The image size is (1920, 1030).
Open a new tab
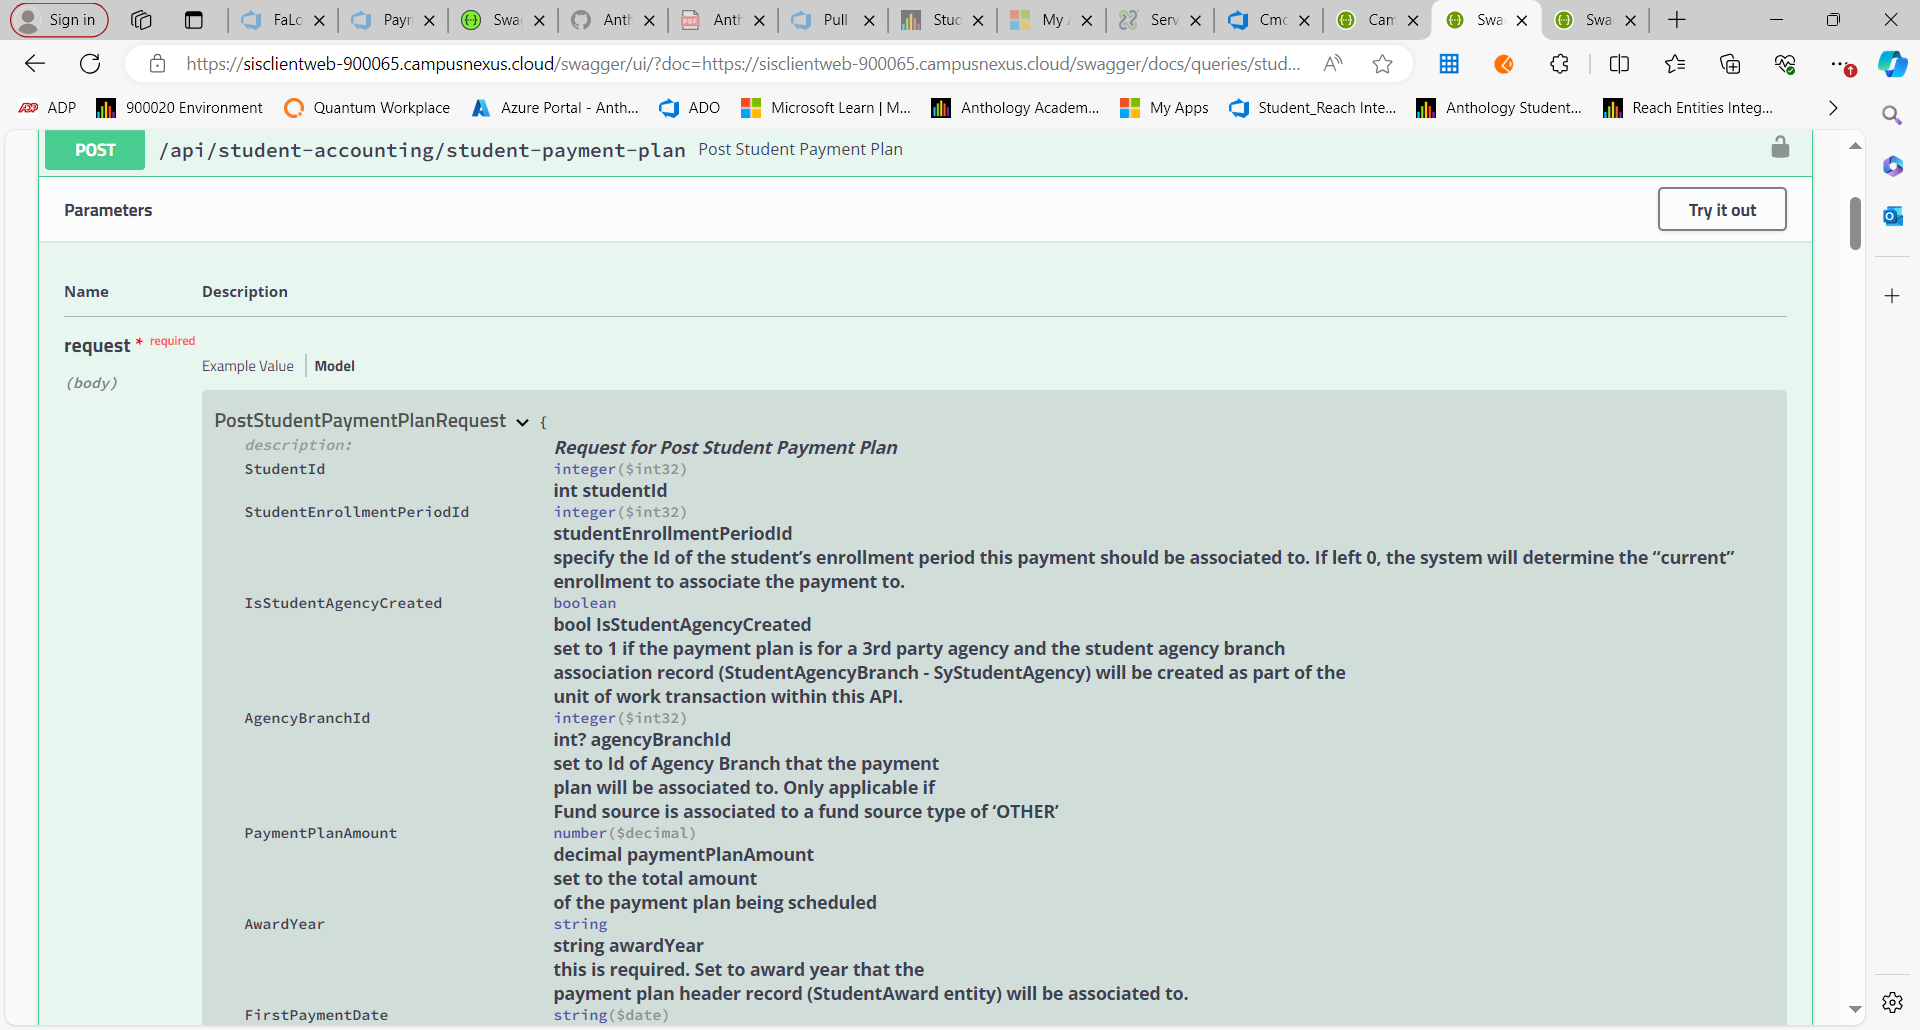pos(1677,20)
